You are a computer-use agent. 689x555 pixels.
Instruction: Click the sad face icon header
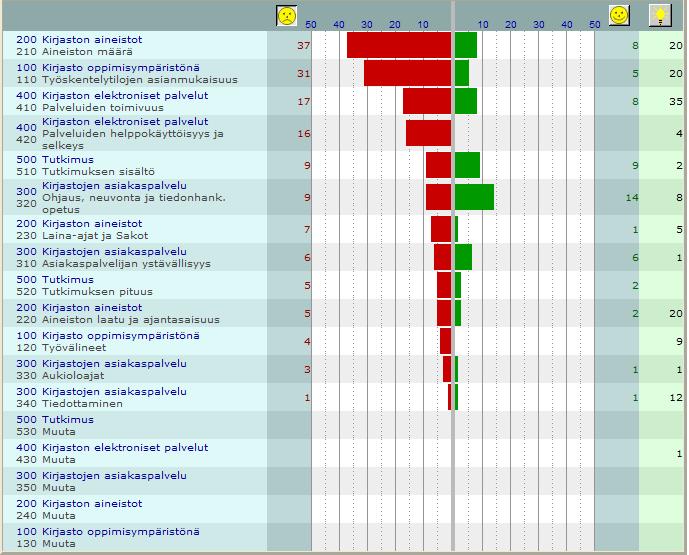286,16
